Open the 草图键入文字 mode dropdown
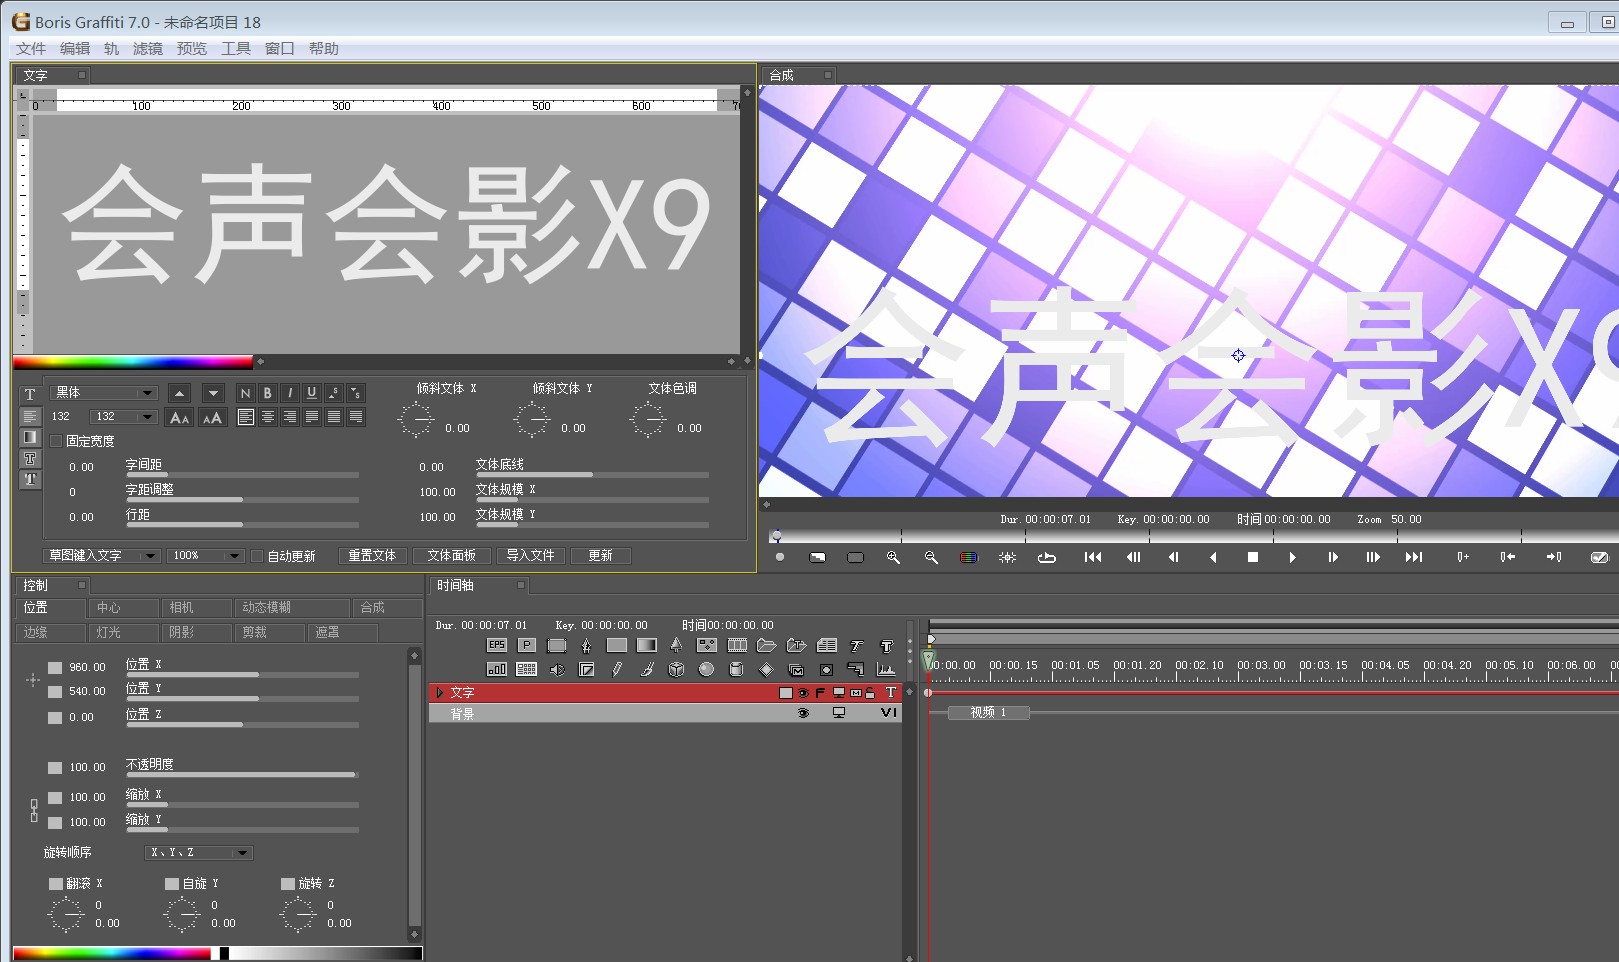Screen dimensions: 1619x962 [102, 556]
